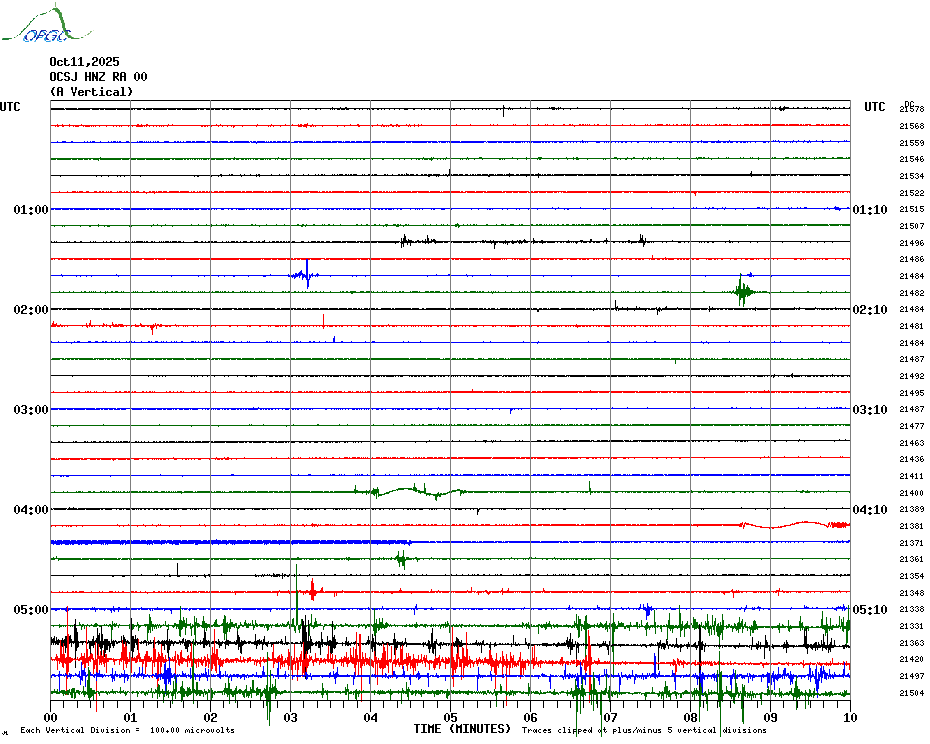Select the 05 minute tick on bottom axis
The image size is (930, 744).
(450, 717)
